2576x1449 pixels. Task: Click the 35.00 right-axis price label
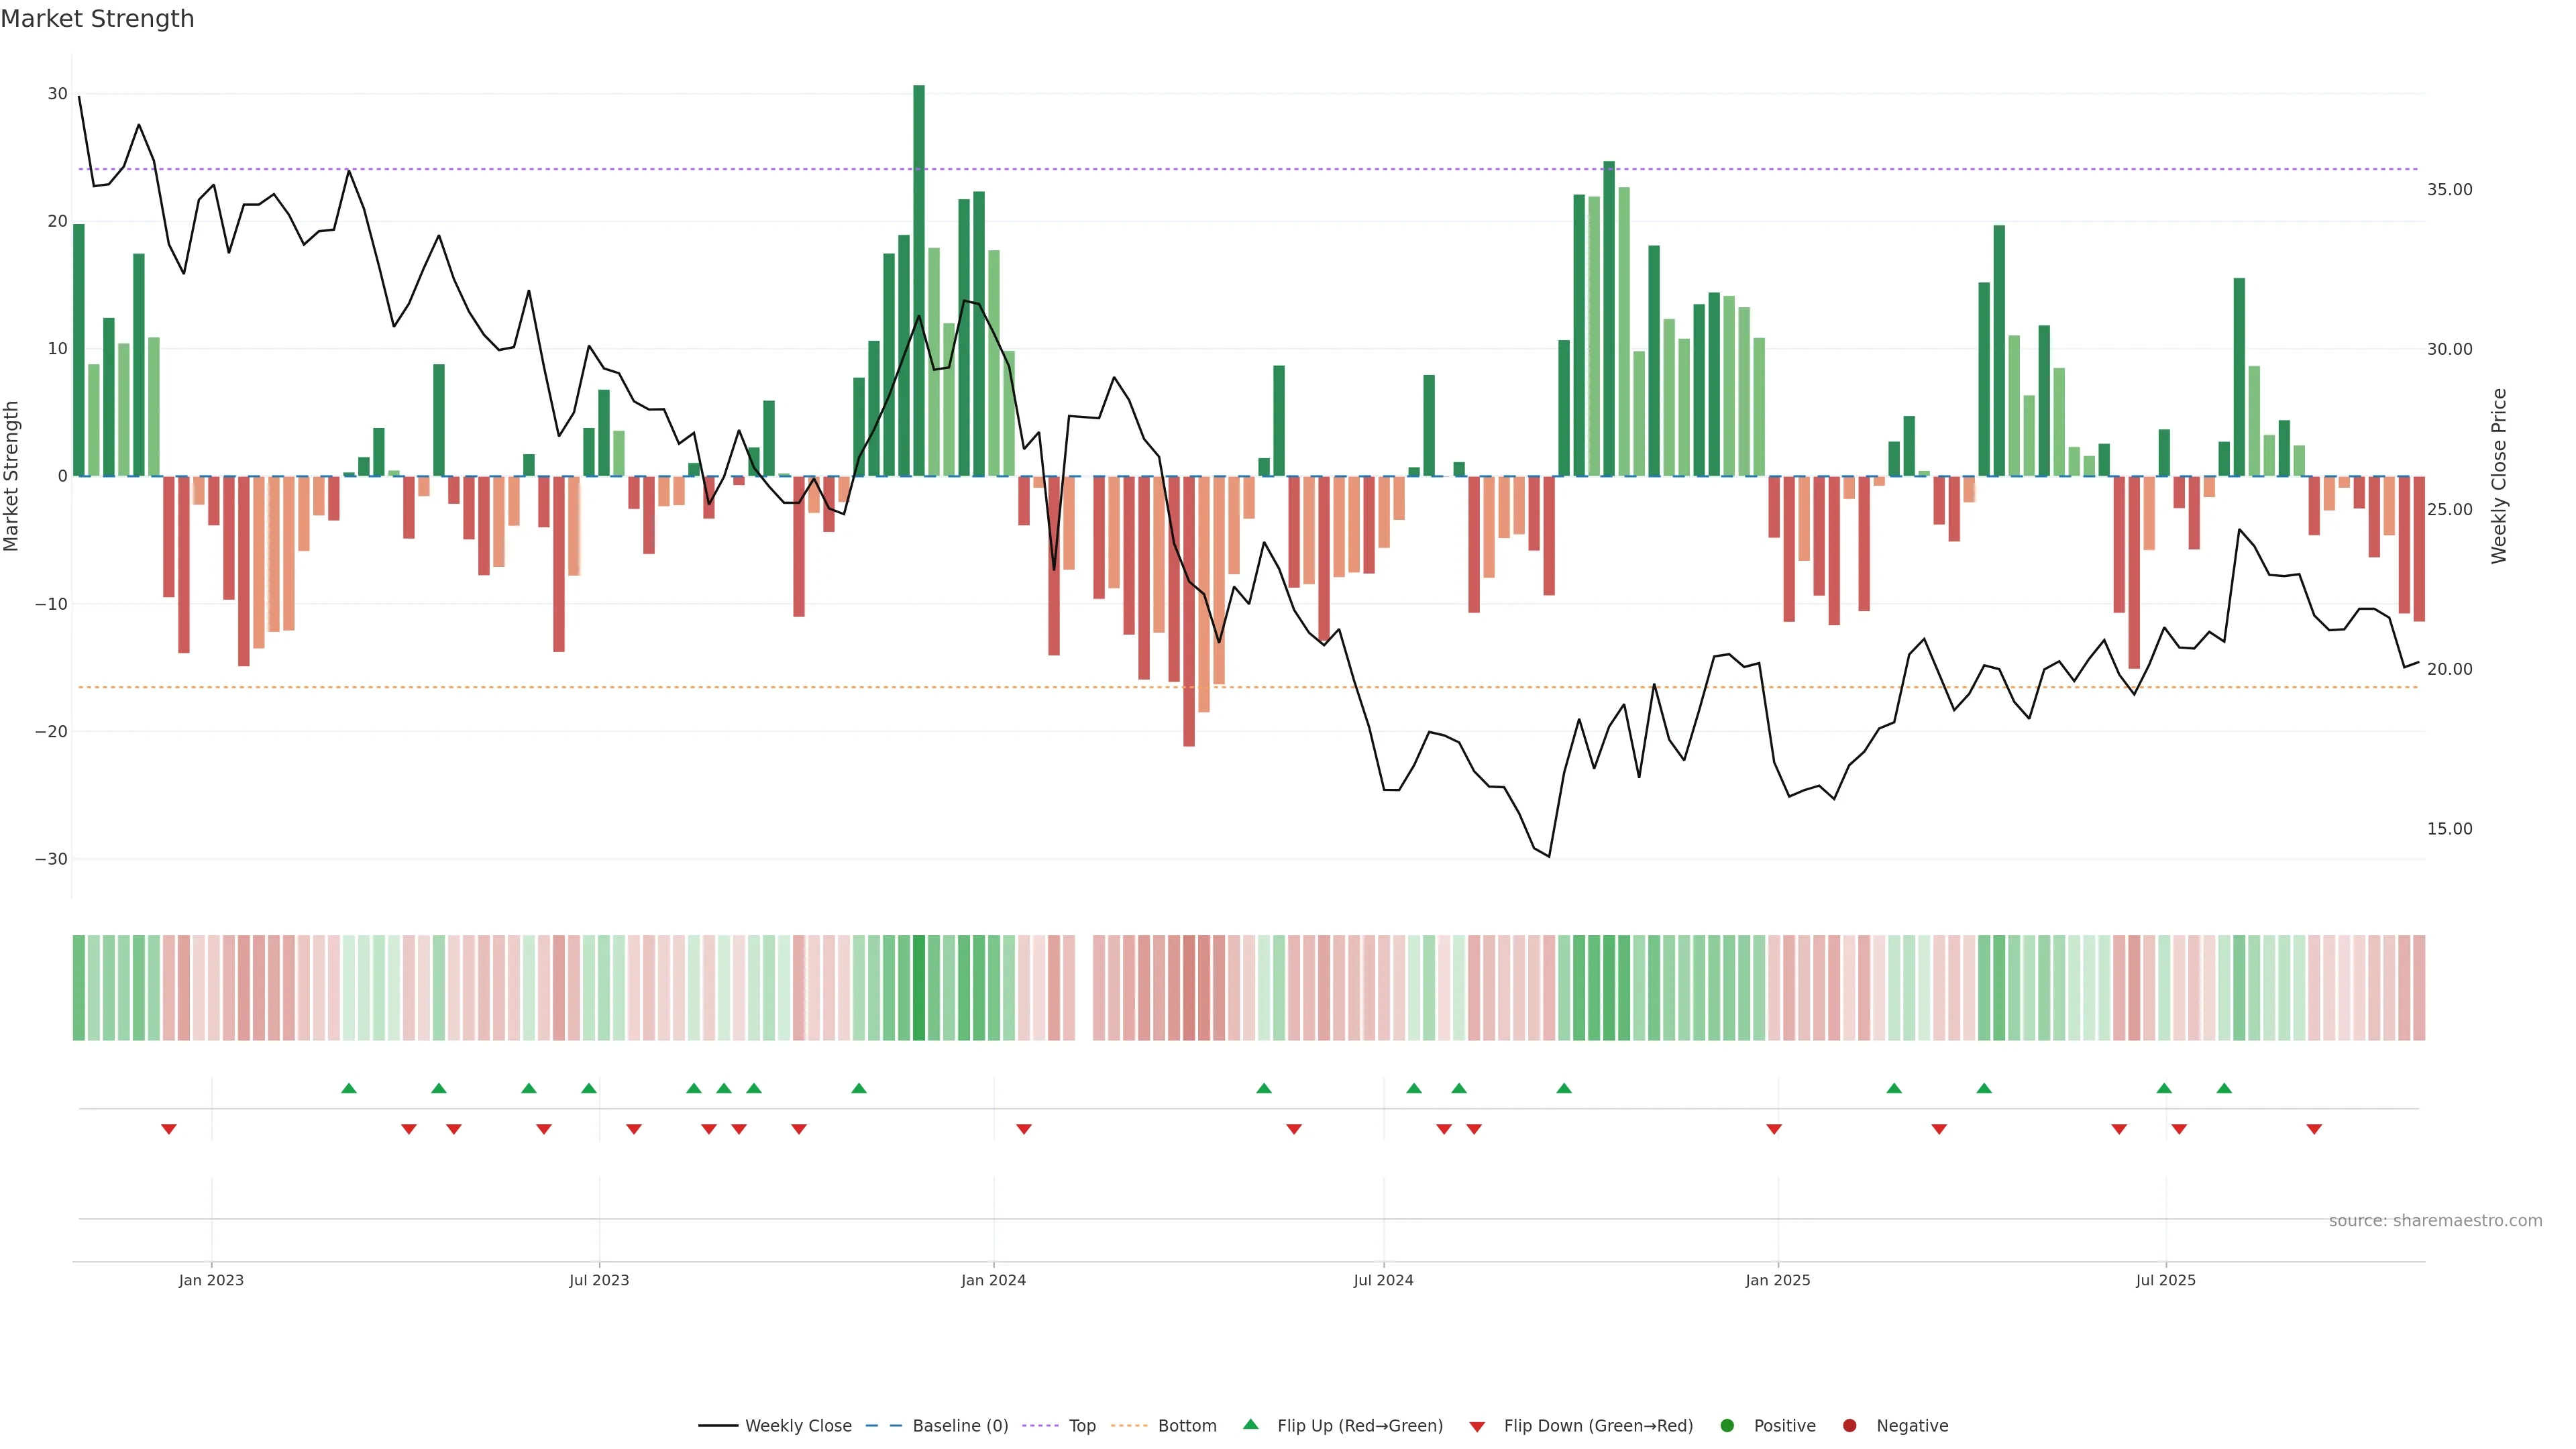pos(2449,189)
